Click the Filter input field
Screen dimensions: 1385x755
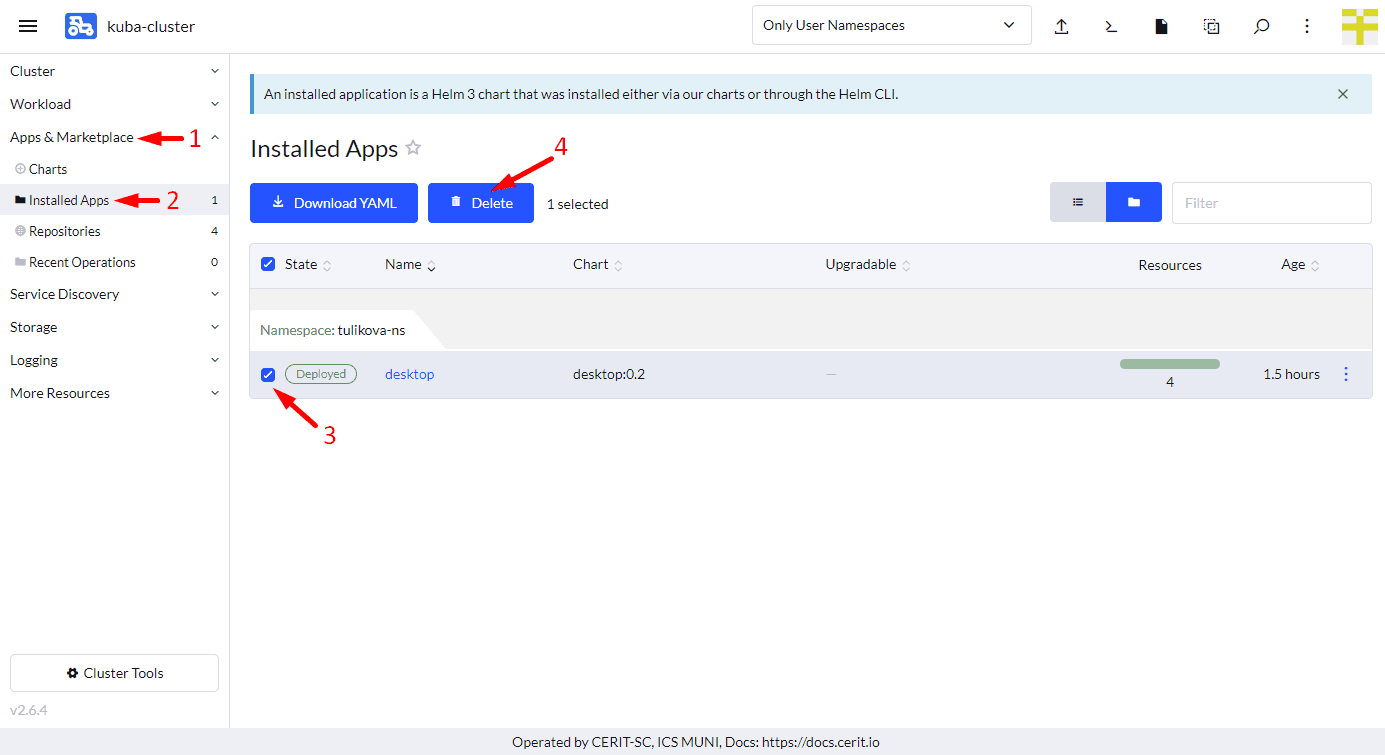[x=1271, y=203]
